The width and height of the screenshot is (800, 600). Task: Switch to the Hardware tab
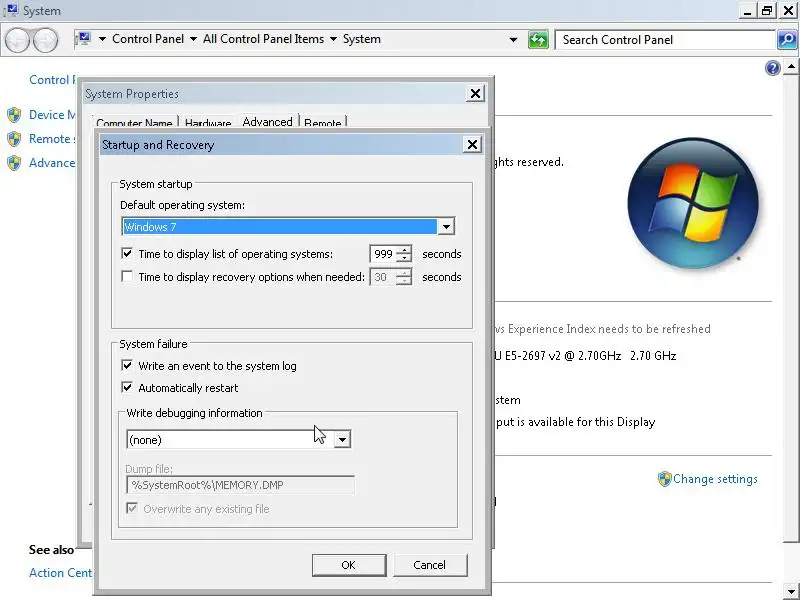tap(208, 123)
